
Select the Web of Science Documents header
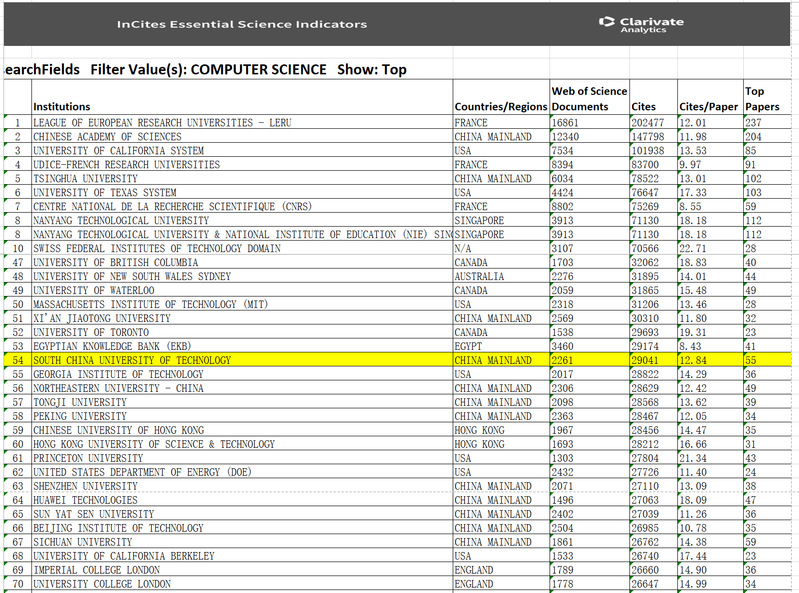(x=590, y=97)
